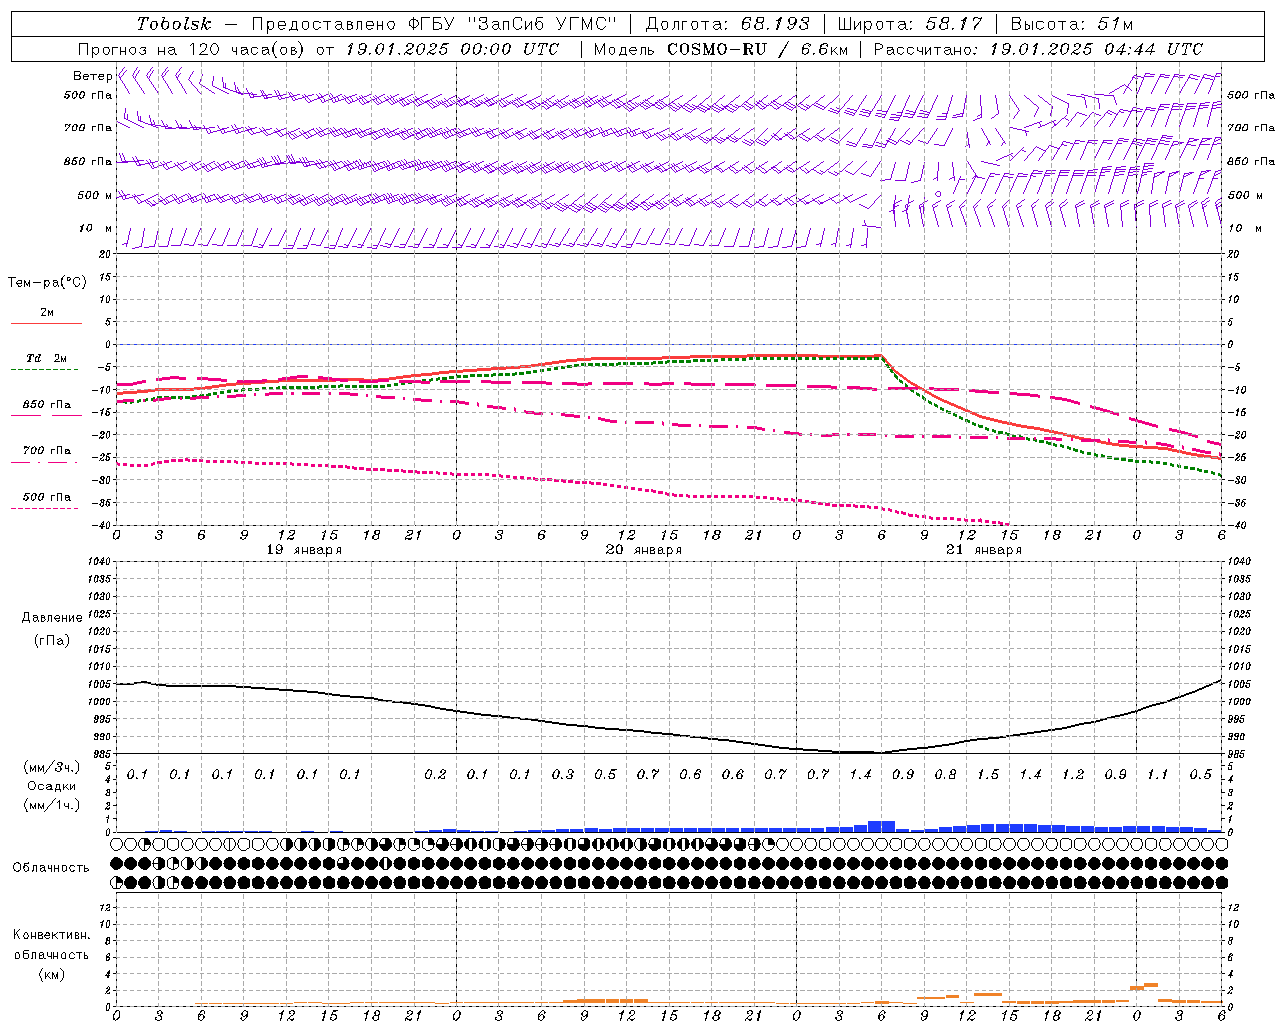Viewport: 1280px width, 1024px height.
Task: Click the "(гПа)" pressure unit label
Action: [52, 640]
